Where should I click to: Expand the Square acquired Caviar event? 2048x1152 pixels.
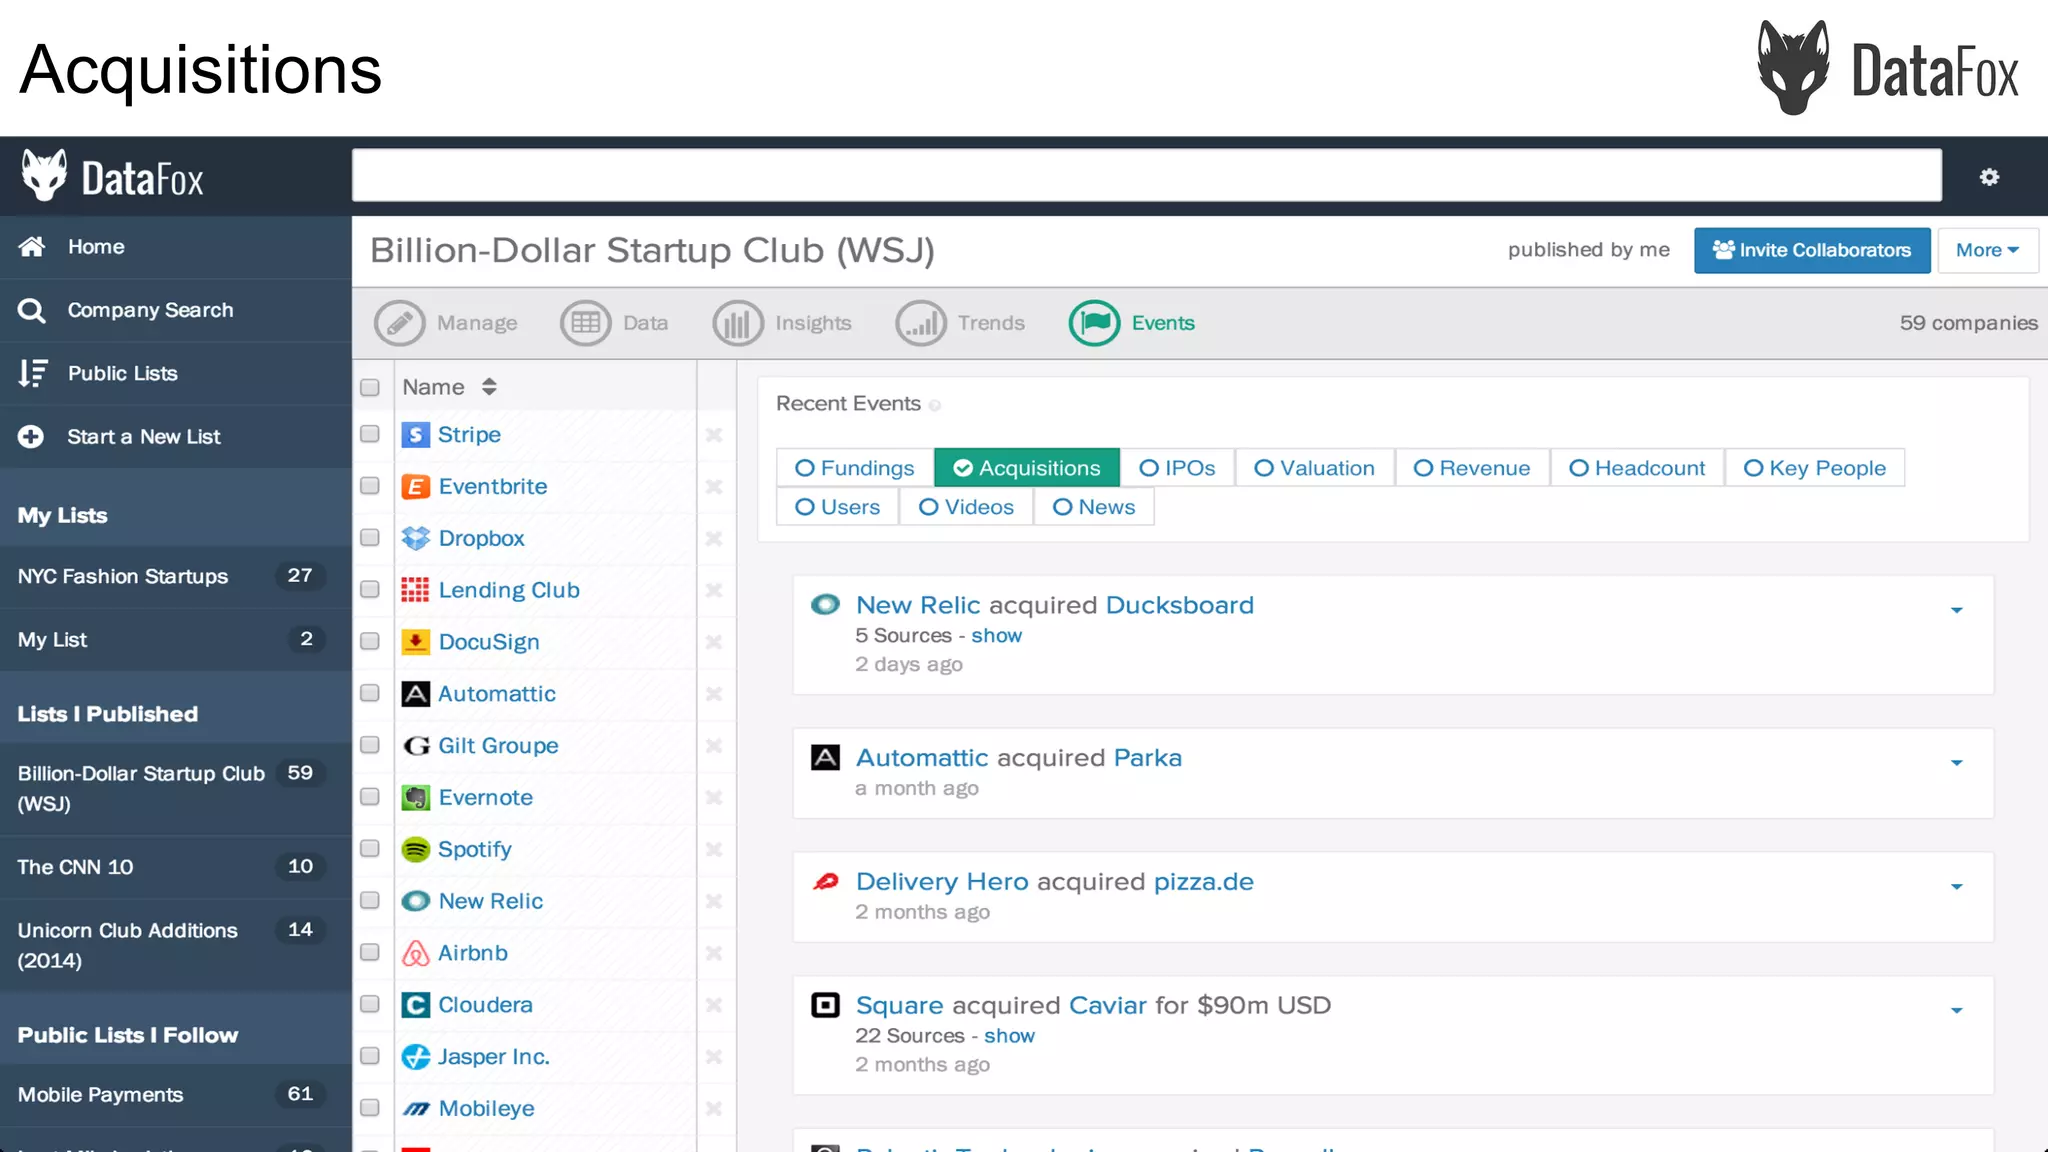pos(1956,1010)
